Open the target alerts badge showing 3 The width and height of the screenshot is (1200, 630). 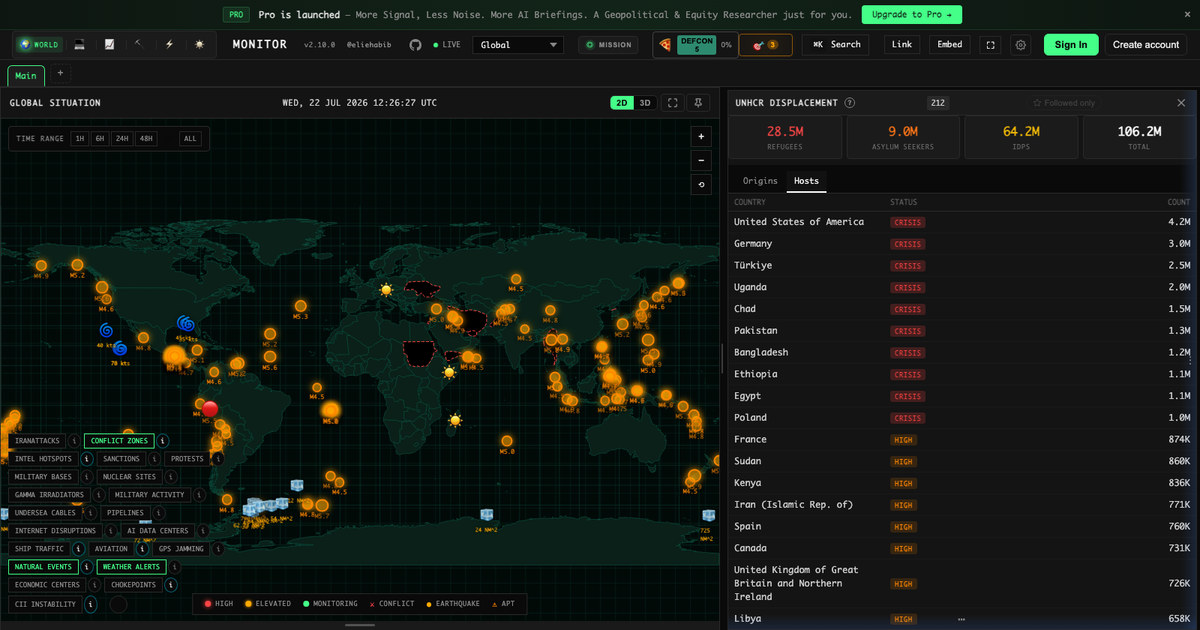pos(765,45)
